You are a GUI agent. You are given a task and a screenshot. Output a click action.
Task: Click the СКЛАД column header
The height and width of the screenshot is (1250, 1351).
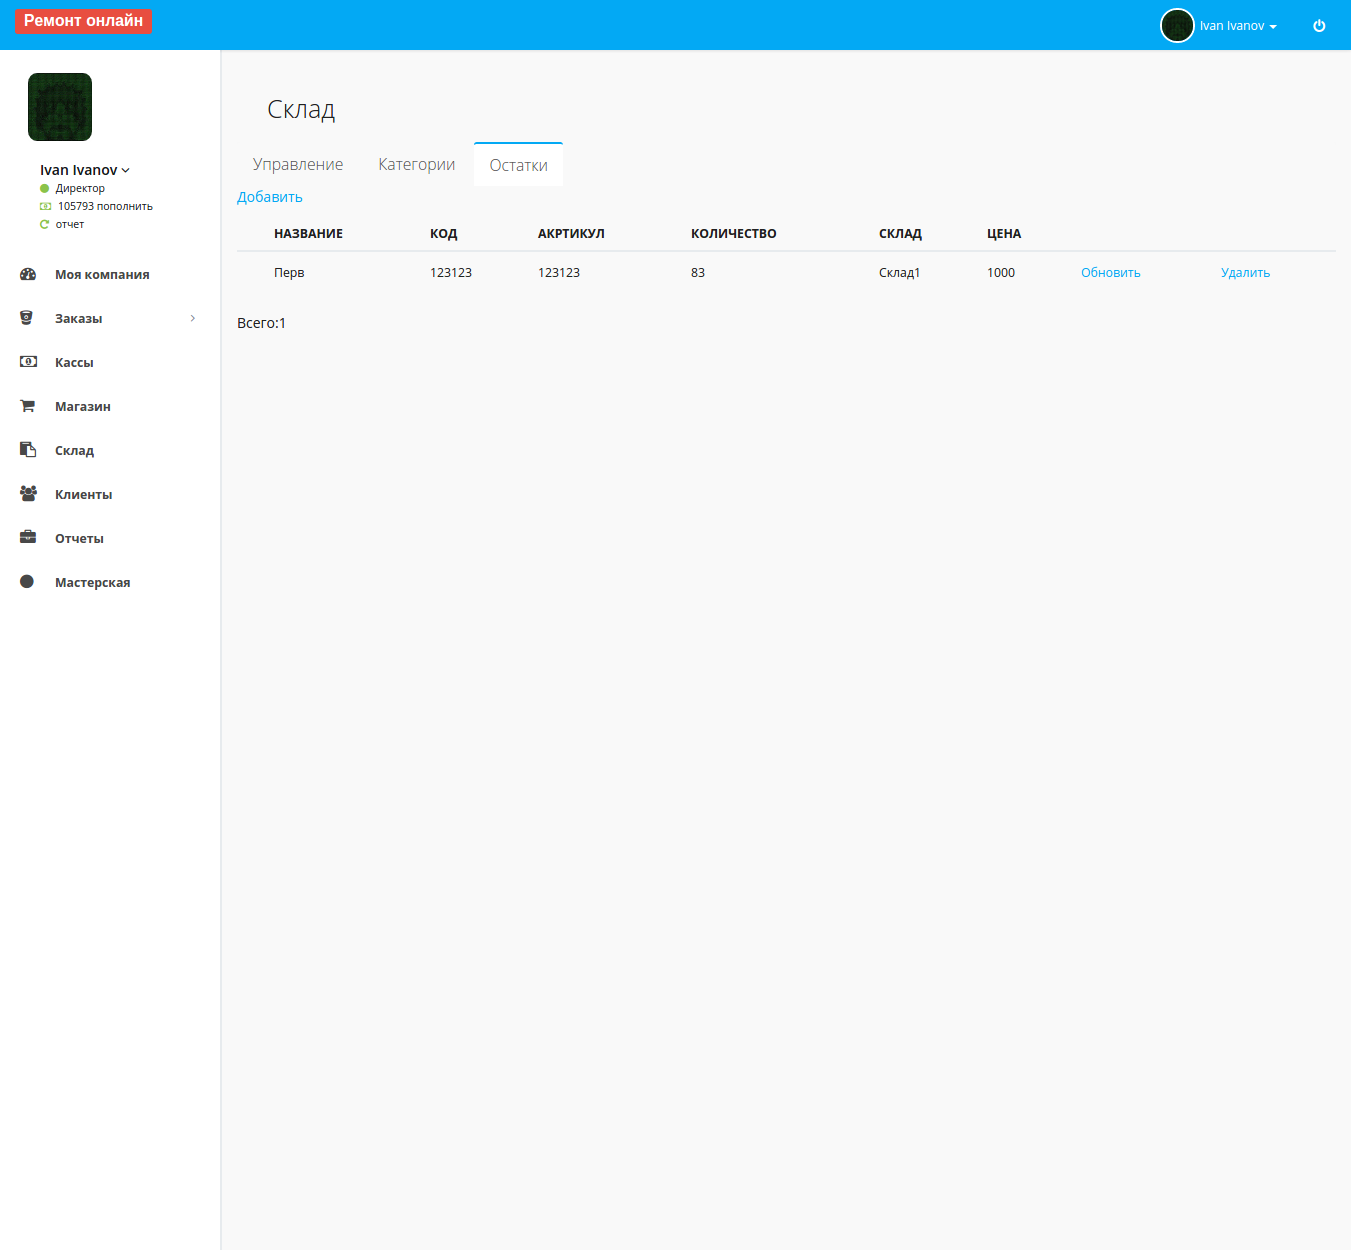pos(900,234)
